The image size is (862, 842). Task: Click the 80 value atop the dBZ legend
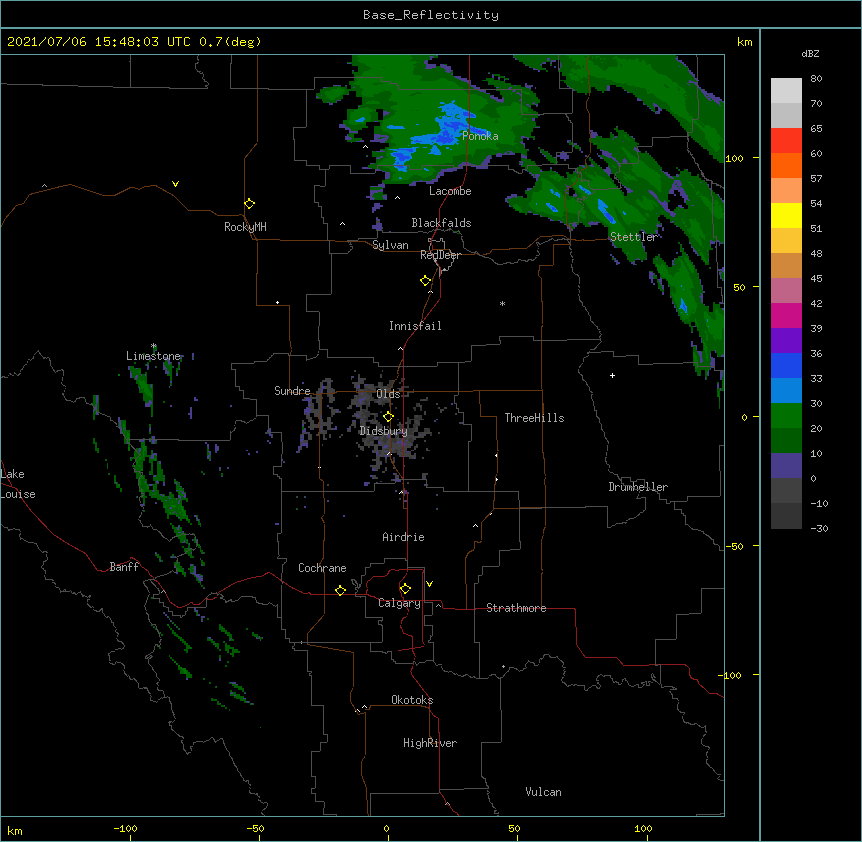coord(816,79)
